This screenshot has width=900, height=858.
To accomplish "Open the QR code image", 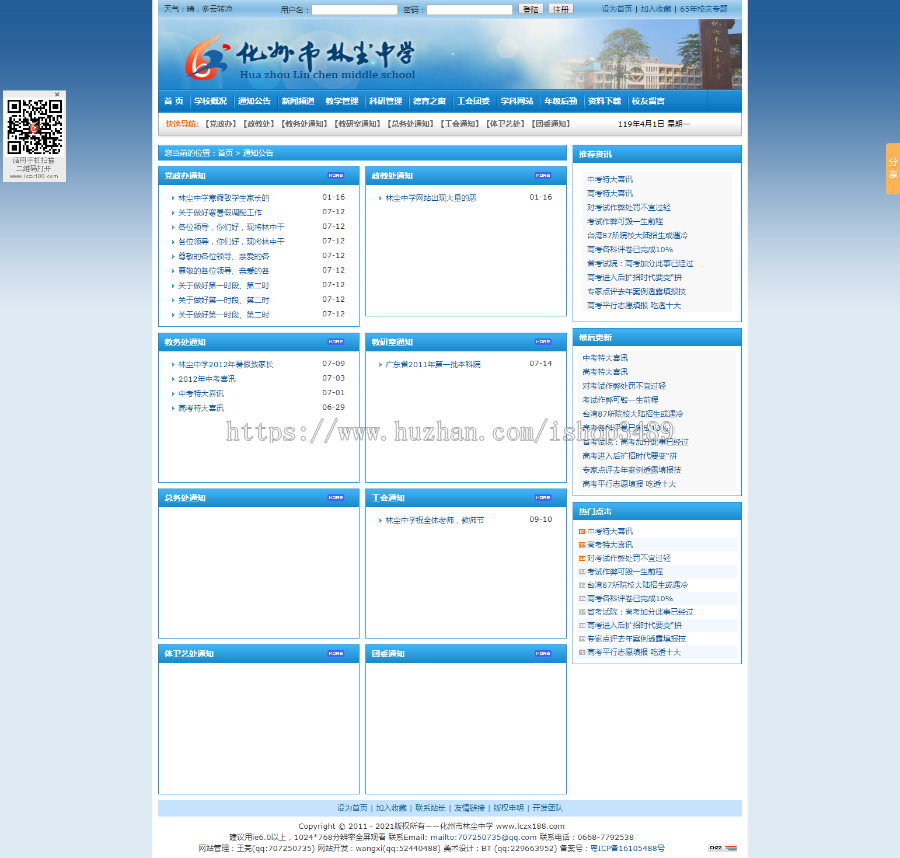I will pyautogui.click(x=34, y=126).
